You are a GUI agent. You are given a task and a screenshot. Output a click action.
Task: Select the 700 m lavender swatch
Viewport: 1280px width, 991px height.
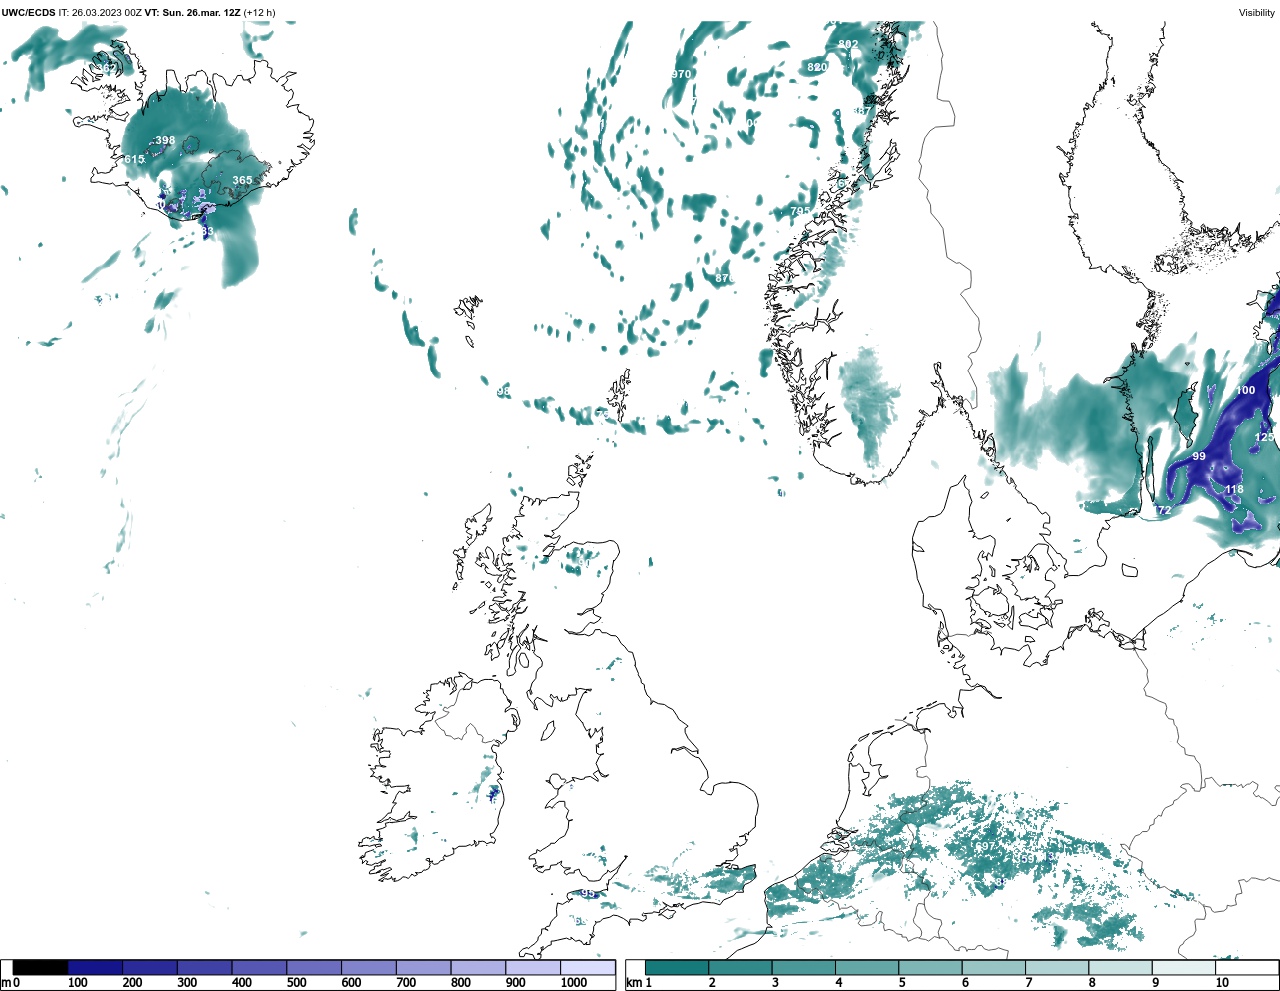(x=423, y=968)
